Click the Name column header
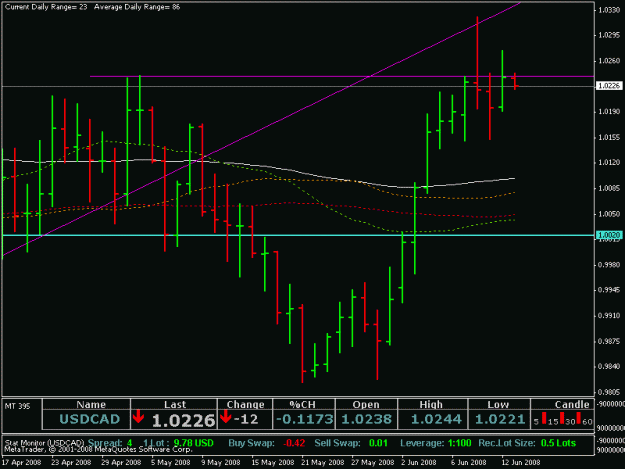The image size is (625, 469). (x=91, y=404)
